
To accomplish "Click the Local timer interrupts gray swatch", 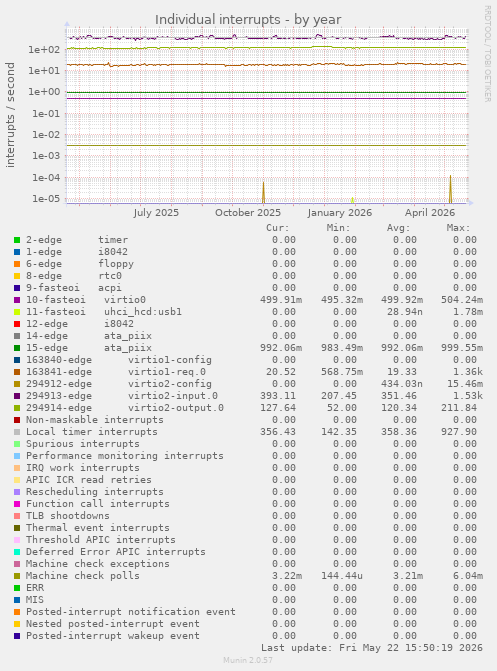I will coord(17,432).
